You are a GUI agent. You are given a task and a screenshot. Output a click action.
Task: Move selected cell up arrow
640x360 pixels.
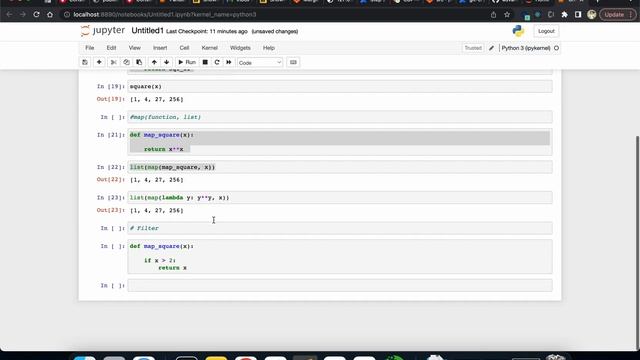pyautogui.click(x=154, y=62)
